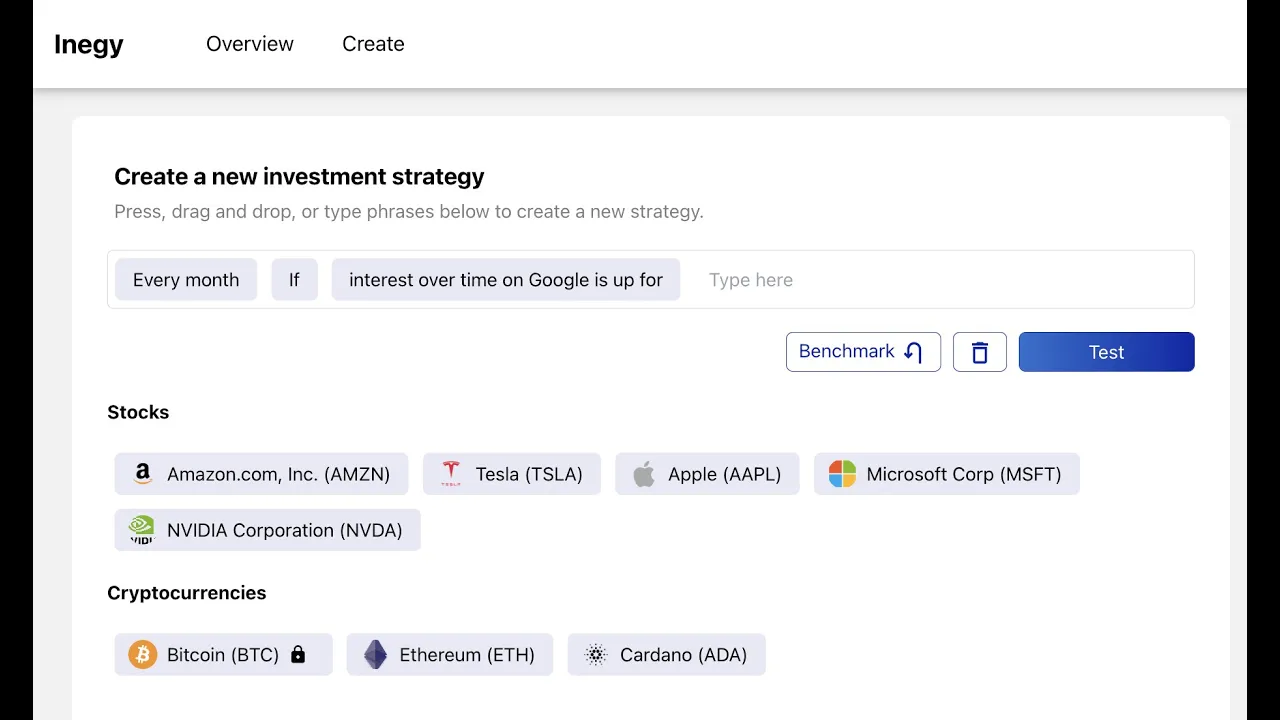The image size is (1280, 720).
Task: Click the Microsoft logo icon
Action: coord(842,474)
